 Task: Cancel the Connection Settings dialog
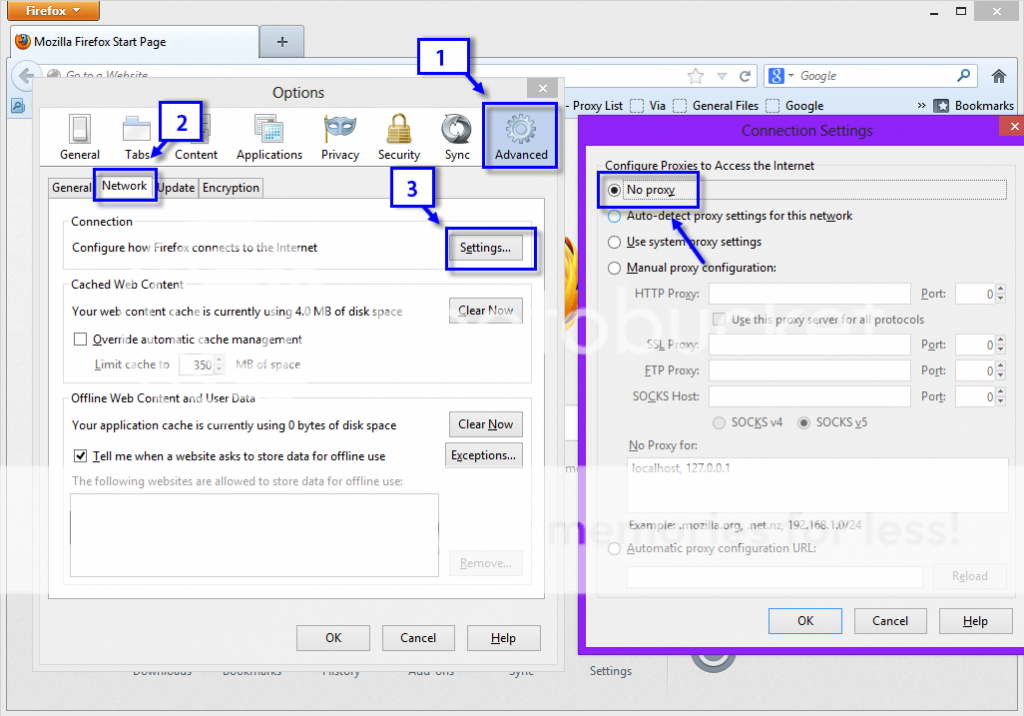tap(890, 621)
